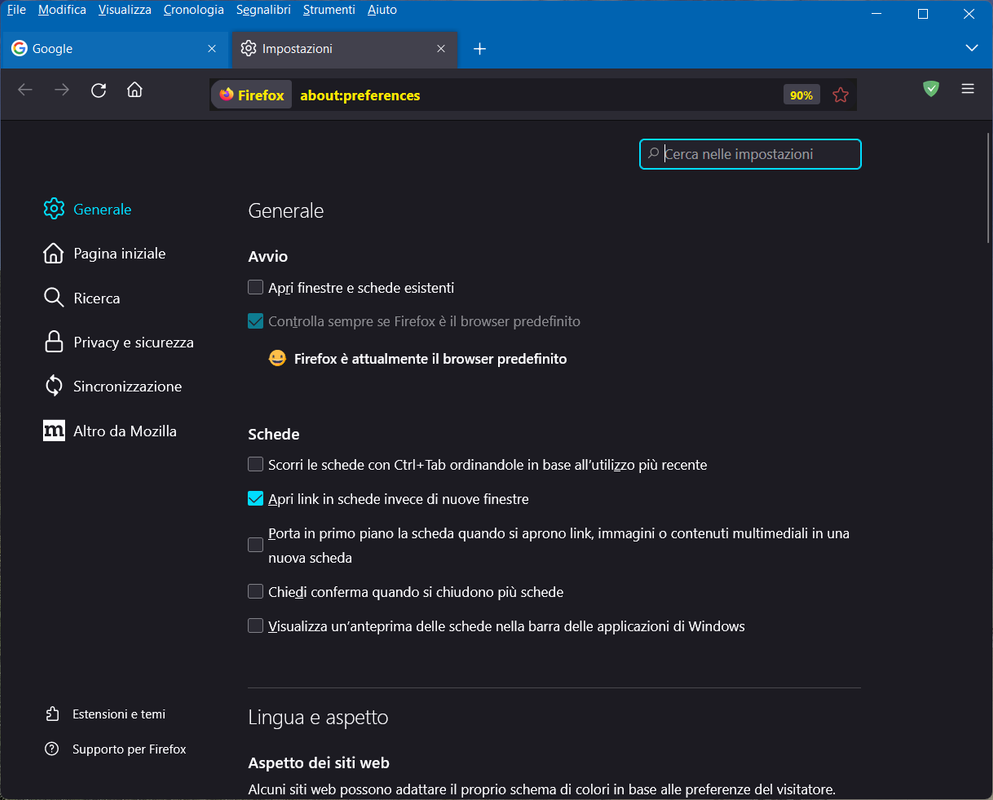Click 'Firefox è attualmente il browser predefinito' text
The width and height of the screenshot is (993, 800).
[x=430, y=359]
